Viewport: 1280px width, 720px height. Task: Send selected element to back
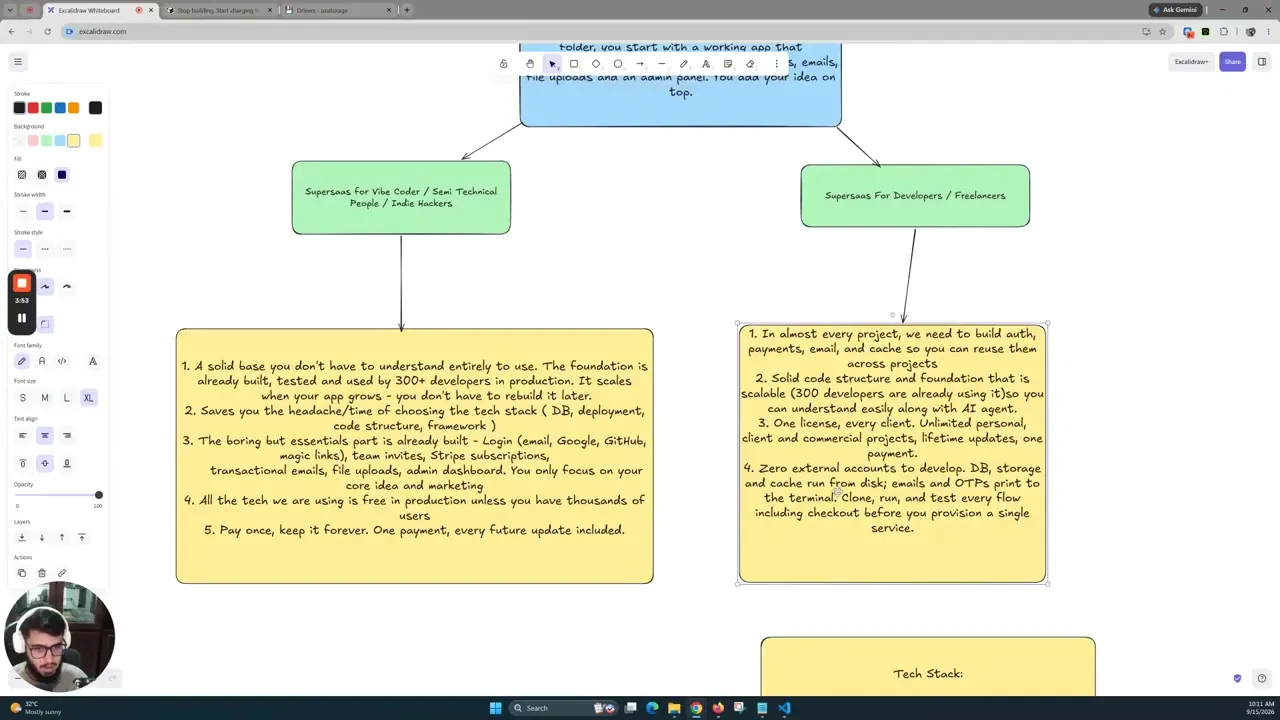[22, 537]
